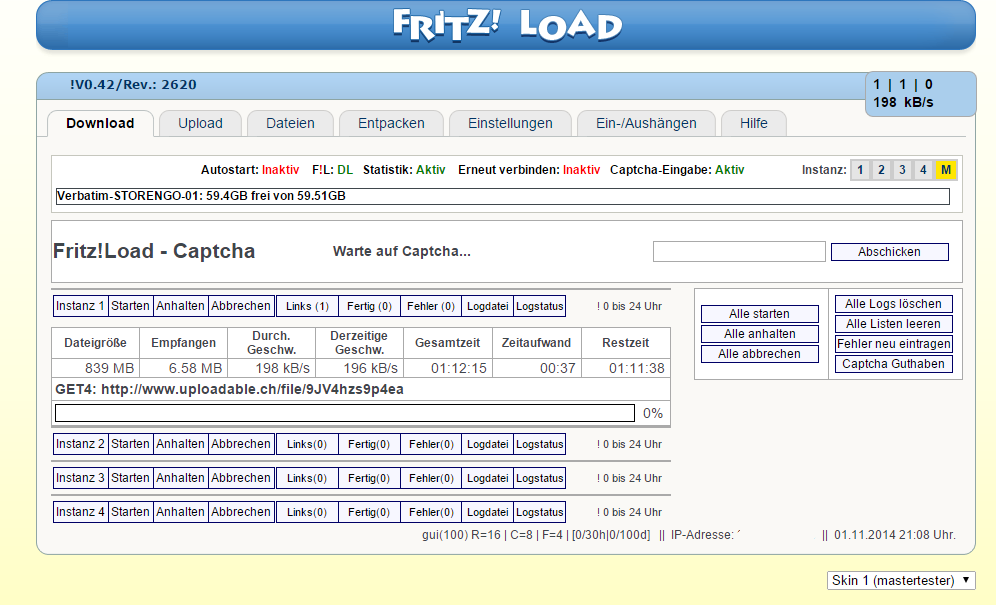Select instance view 2
Image resolution: width=996 pixels, height=605 pixels.
(881, 170)
